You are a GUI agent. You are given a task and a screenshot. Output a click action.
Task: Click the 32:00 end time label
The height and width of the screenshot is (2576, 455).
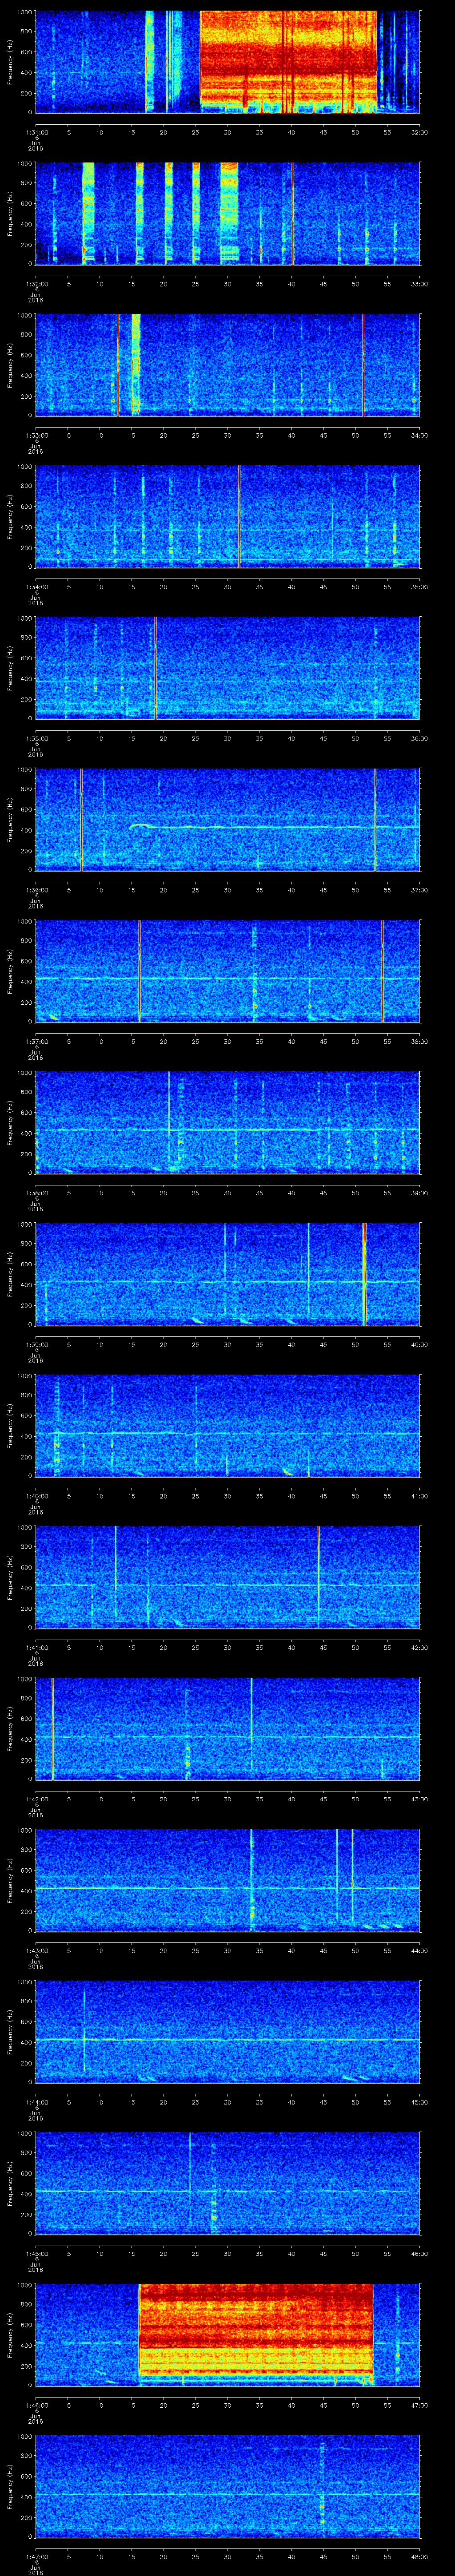point(419,132)
